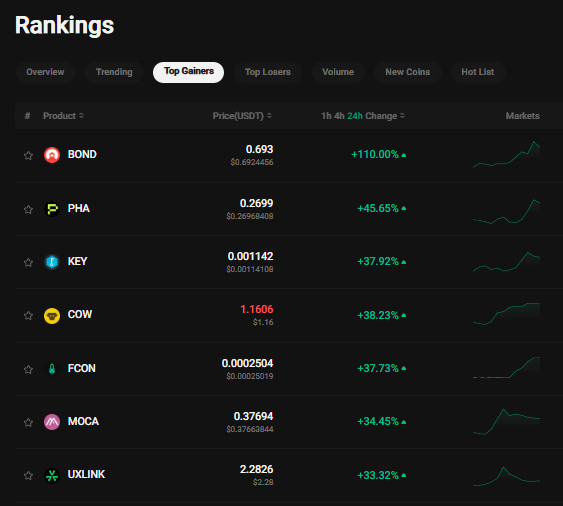Star the UXLINK coin
Viewport: 563px width, 506px height.
pyautogui.click(x=28, y=475)
